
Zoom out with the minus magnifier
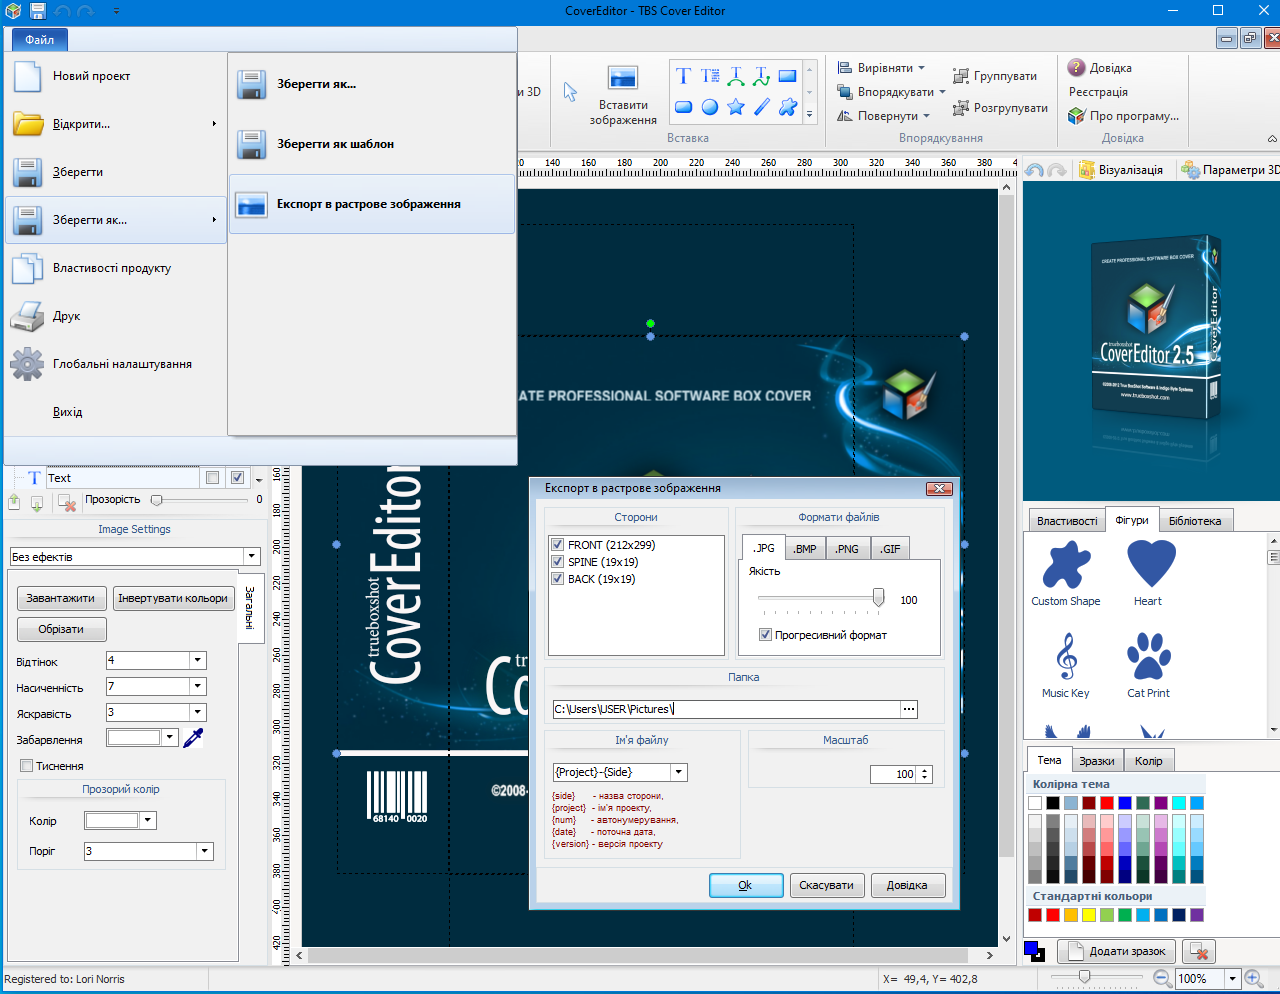pos(1161,979)
